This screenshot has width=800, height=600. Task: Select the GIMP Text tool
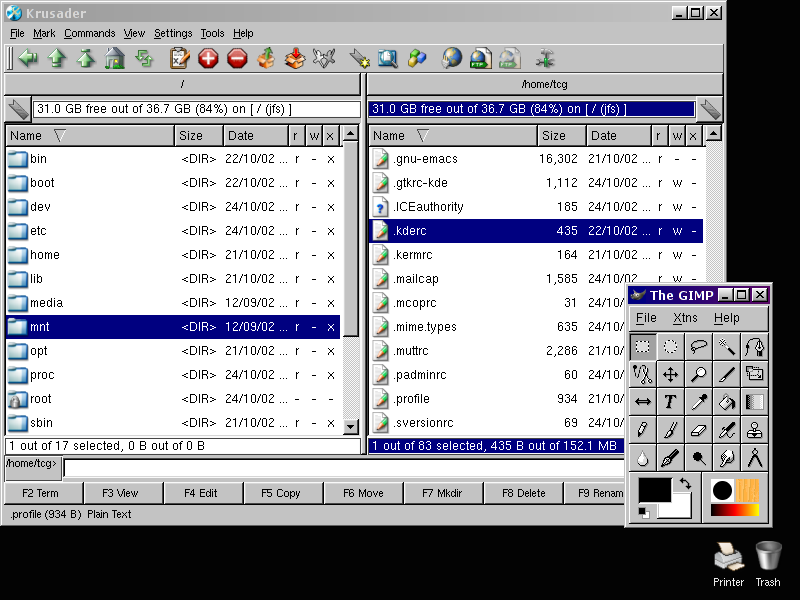671,402
